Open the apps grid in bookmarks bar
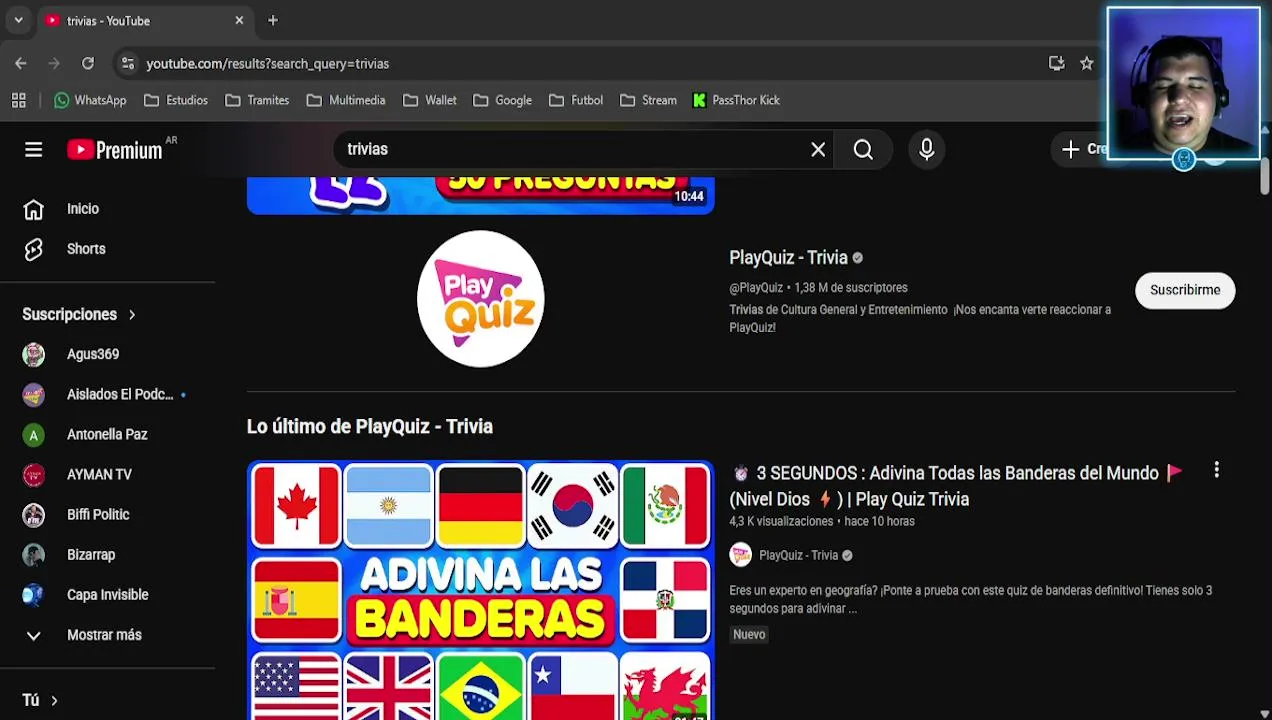The width and height of the screenshot is (1272, 720). coord(18,100)
